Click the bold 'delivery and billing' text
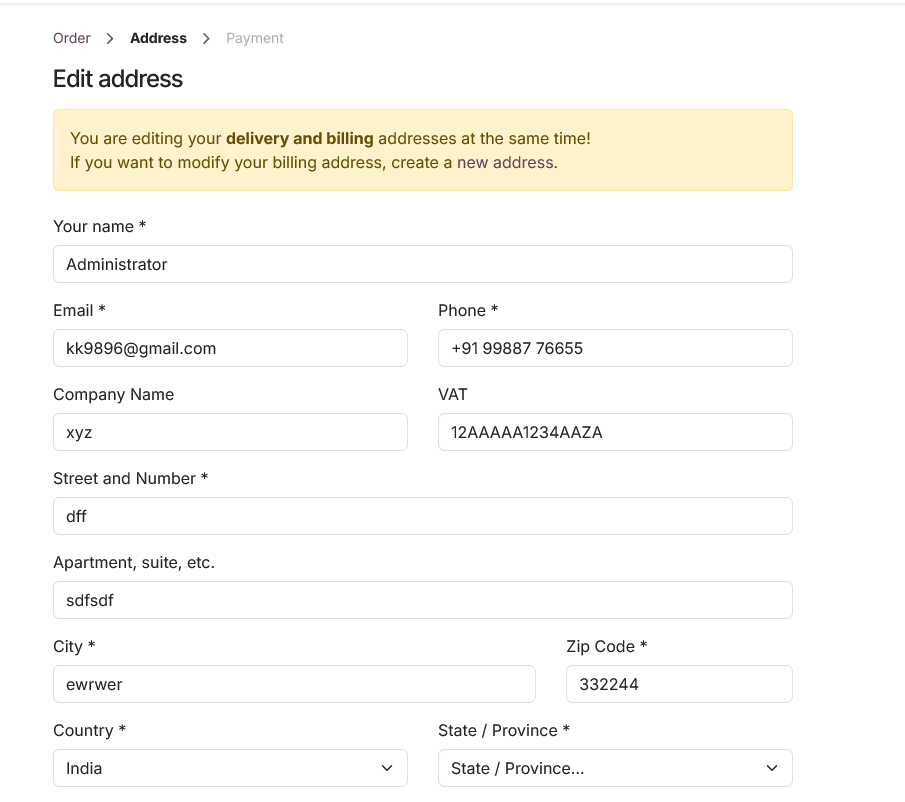Image resolution: width=905 pixels, height=802 pixels. click(300, 138)
